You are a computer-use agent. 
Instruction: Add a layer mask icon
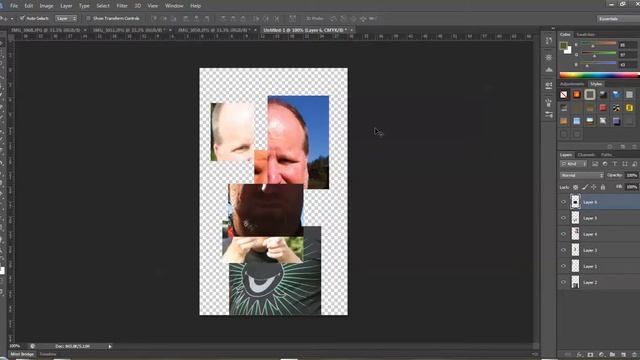pyautogui.click(x=590, y=355)
